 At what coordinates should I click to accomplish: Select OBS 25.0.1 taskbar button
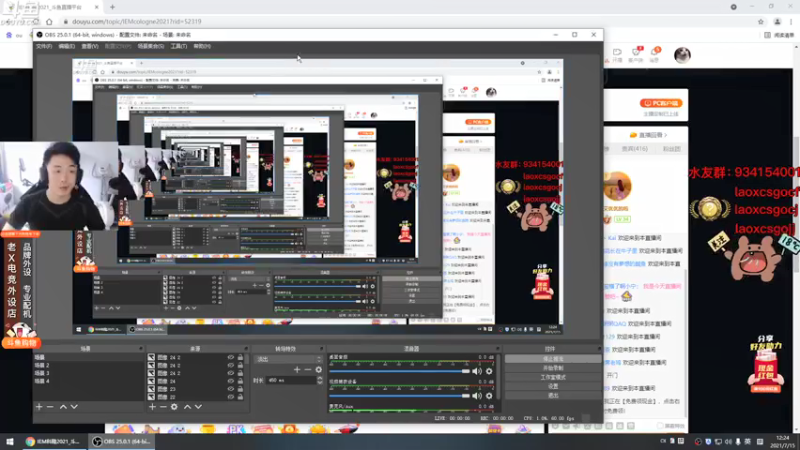121,441
